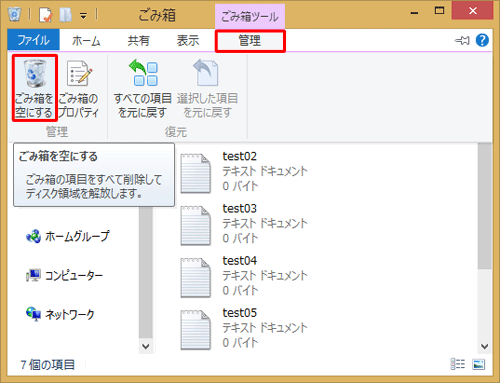Close the ごみ箱 window
This screenshot has height=383, width=500.
[472, 11]
